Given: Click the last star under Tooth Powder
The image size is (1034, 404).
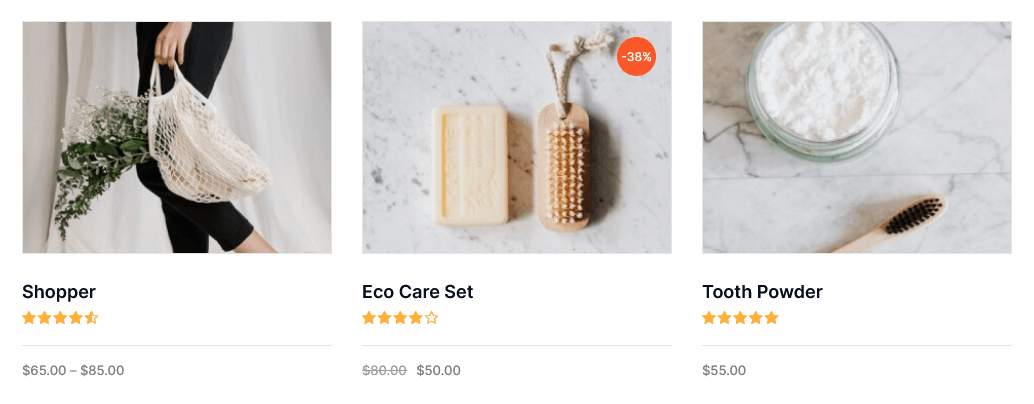Looking at the screenshot, I should click(x=772, y=318).
